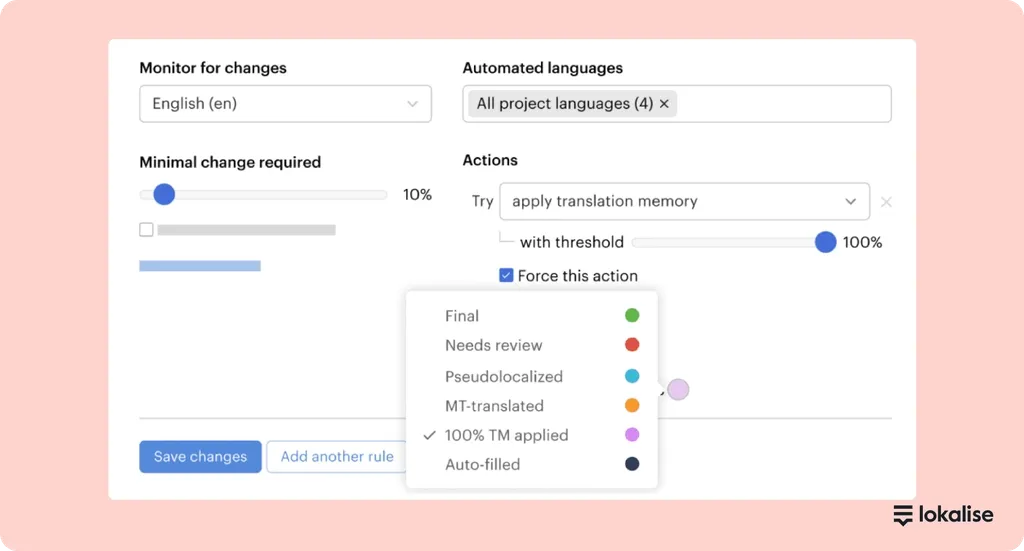Click Add another rule button
Image resolution: width=1024 pixels, height=551 pixels.
click(x=337, y=457)
